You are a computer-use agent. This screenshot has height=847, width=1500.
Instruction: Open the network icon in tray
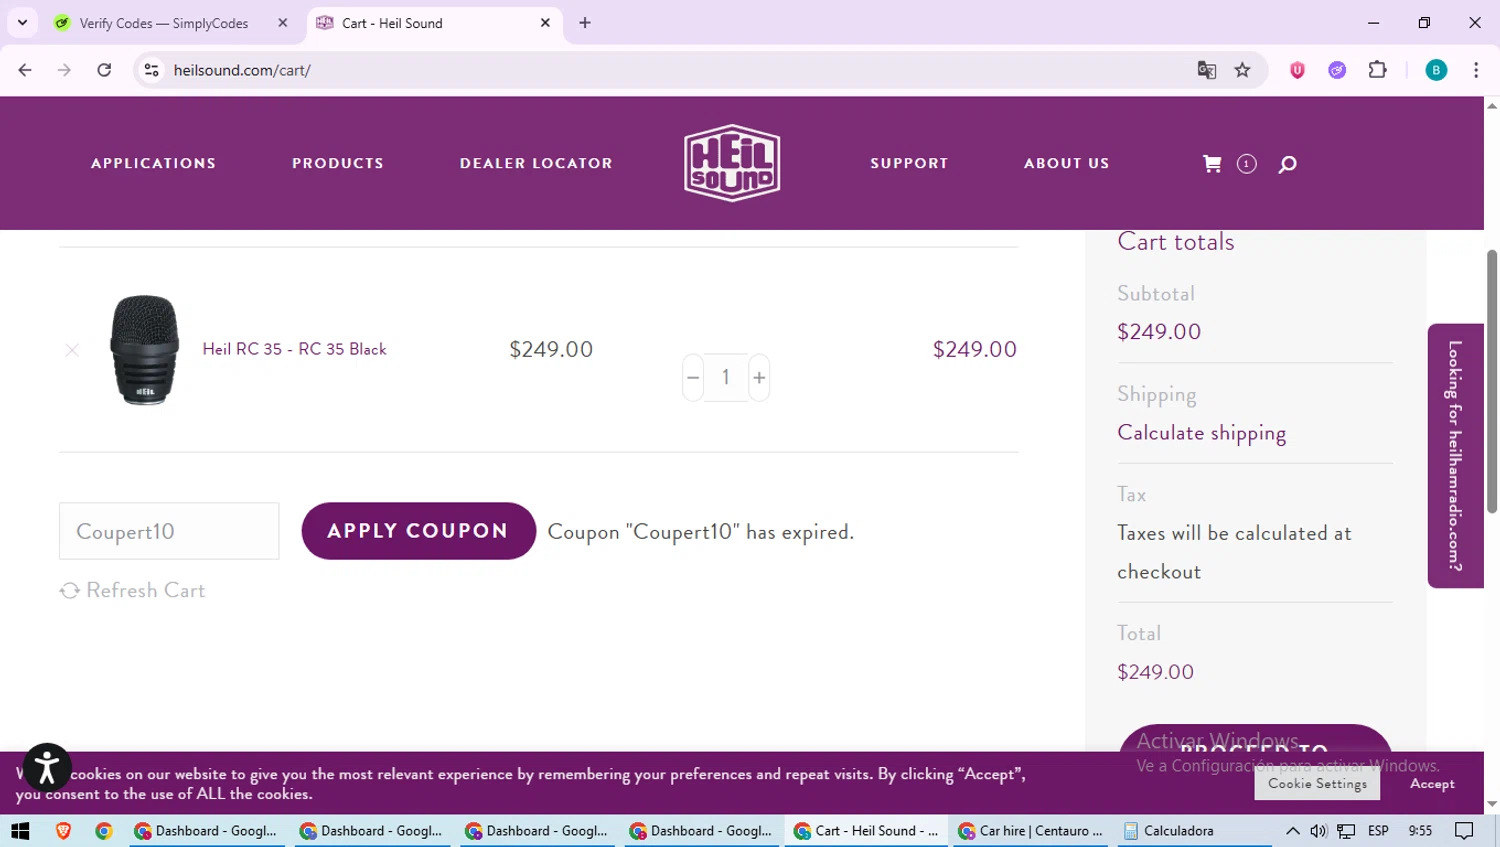point(1347,831)
